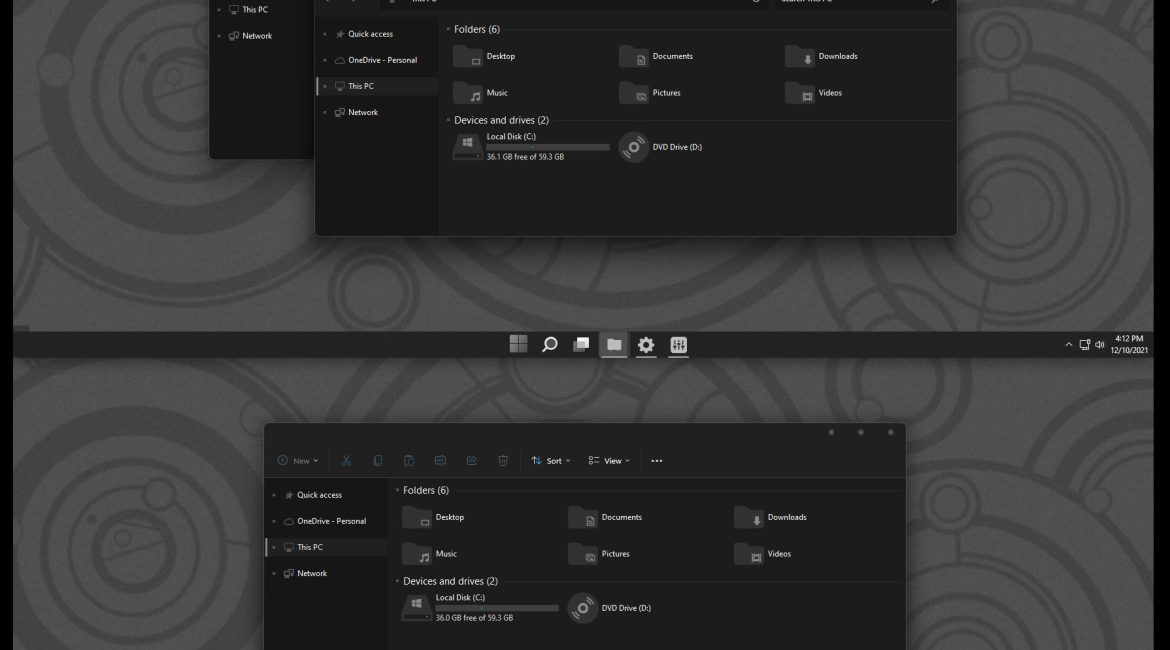Click the File Explorer taskbar icon
This screenshot has width=1170, height=650.
click(613, 344)
